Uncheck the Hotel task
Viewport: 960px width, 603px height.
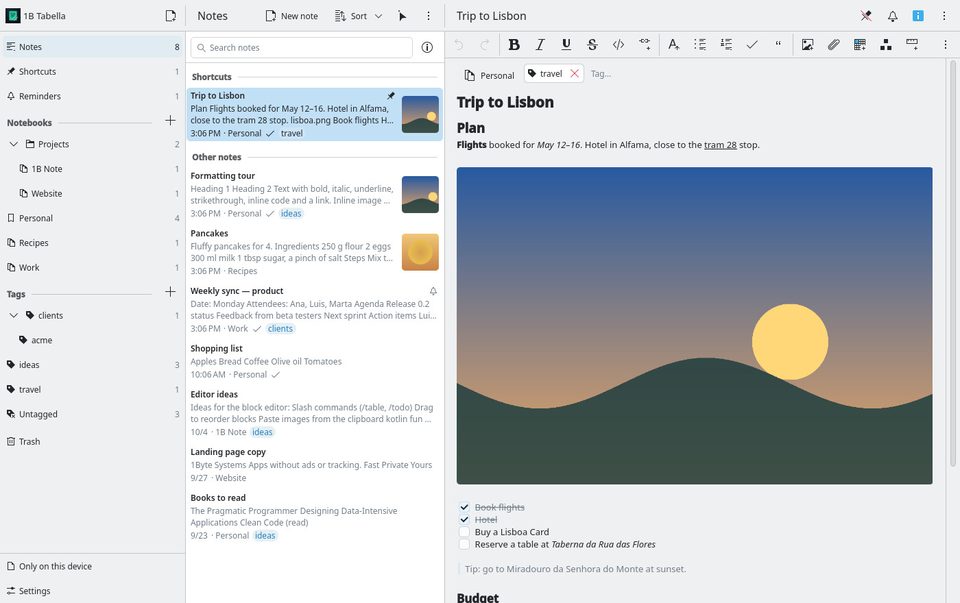coord(464,519)
